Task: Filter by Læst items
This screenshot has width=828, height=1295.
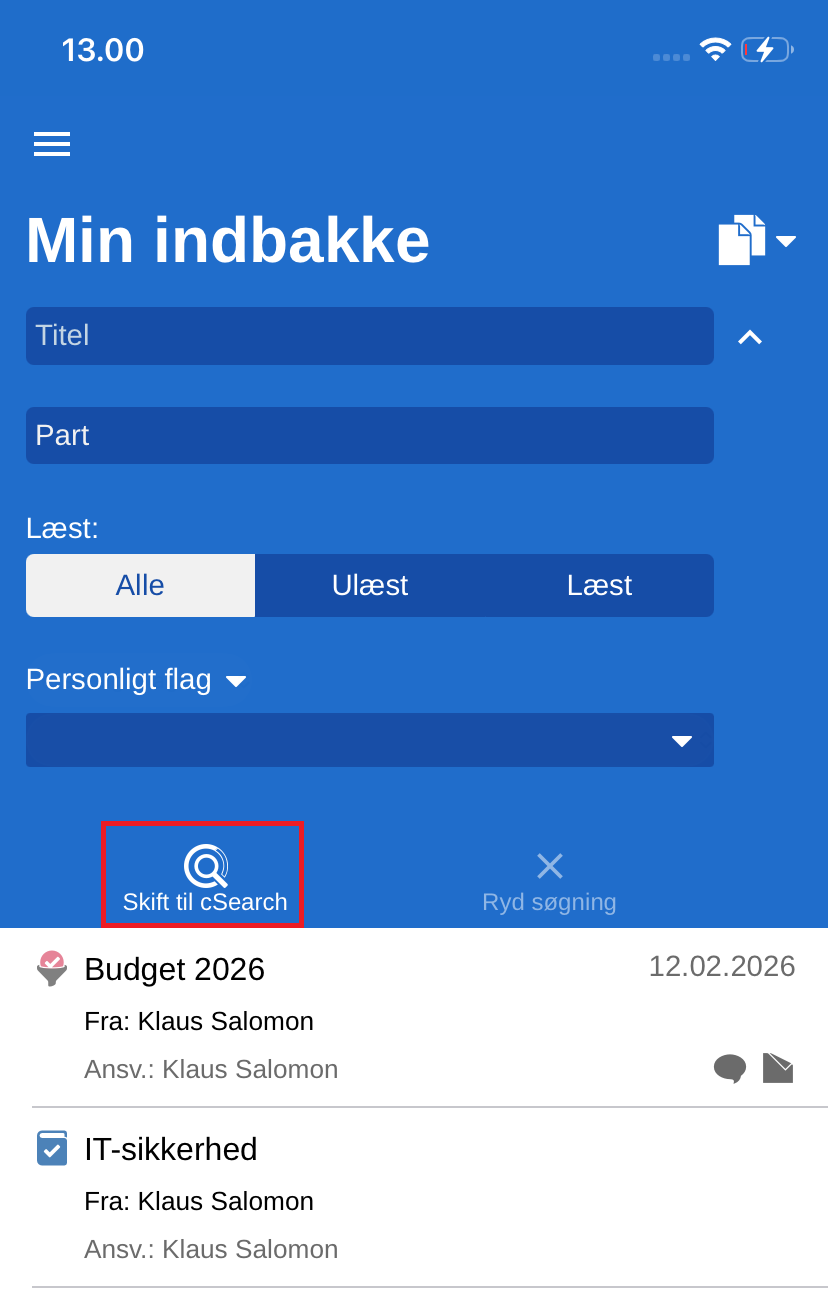Action: click(x=599, y=585)
